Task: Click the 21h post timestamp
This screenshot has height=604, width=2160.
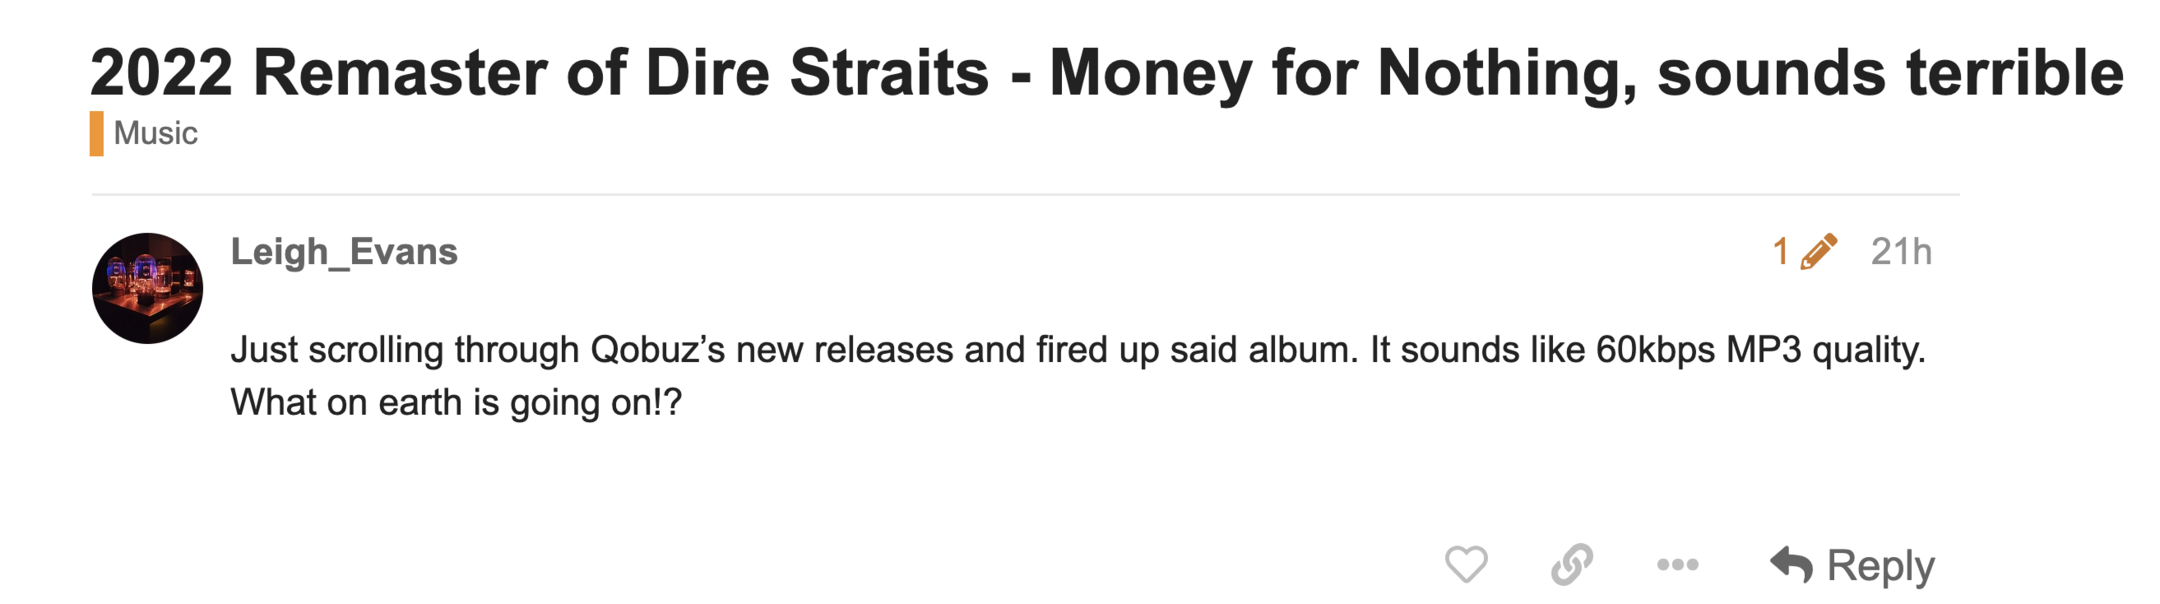Action: coord(1901,252)
